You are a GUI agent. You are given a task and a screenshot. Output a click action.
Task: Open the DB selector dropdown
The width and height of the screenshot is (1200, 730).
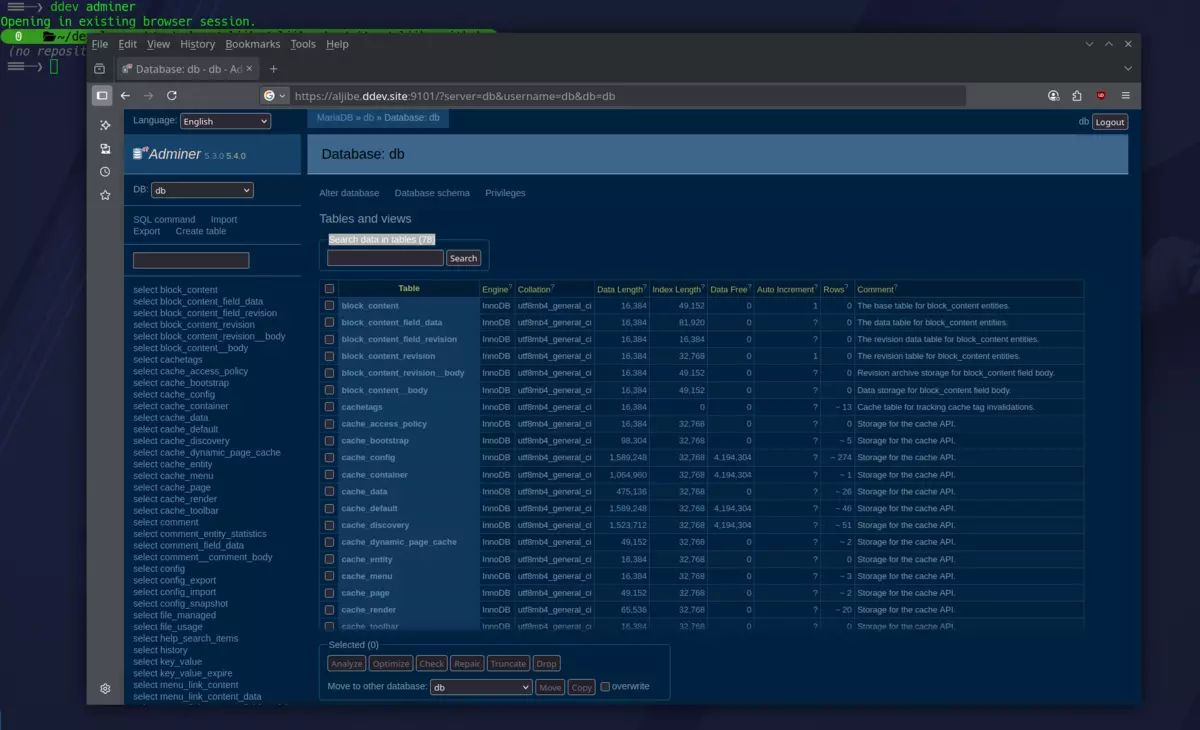(203, 190)
